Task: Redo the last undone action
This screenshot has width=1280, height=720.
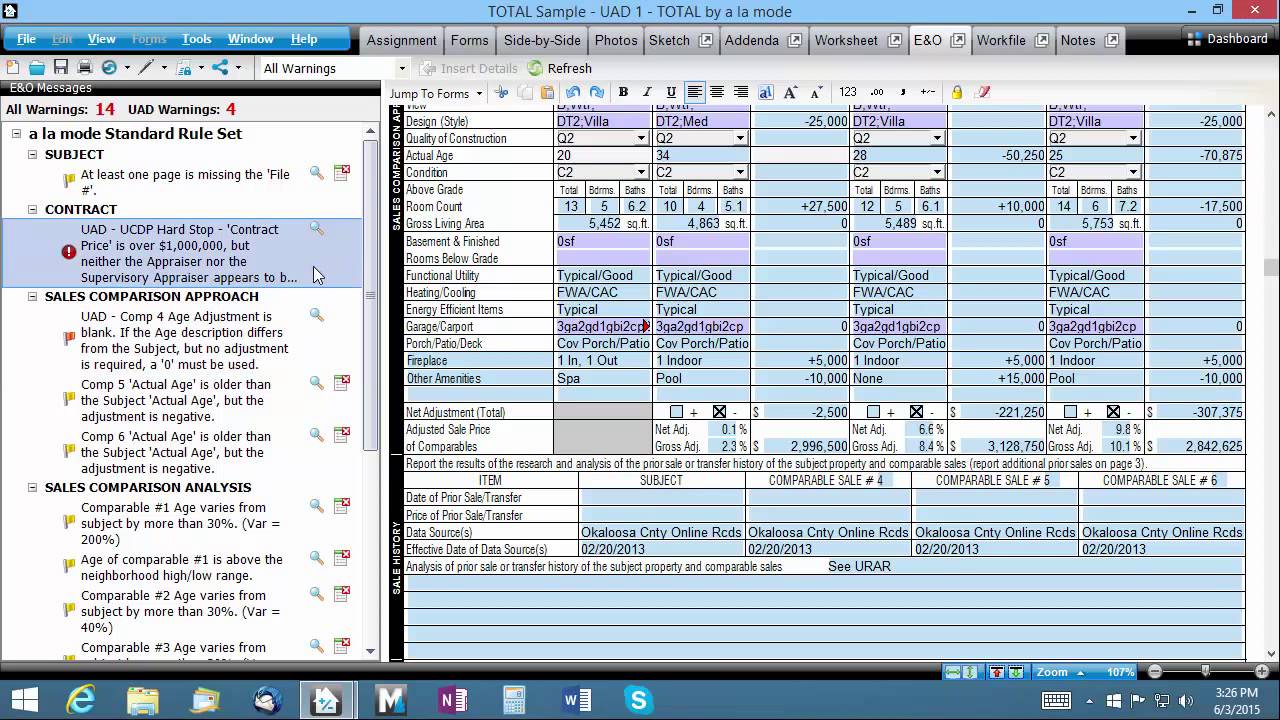Action: 596,93
